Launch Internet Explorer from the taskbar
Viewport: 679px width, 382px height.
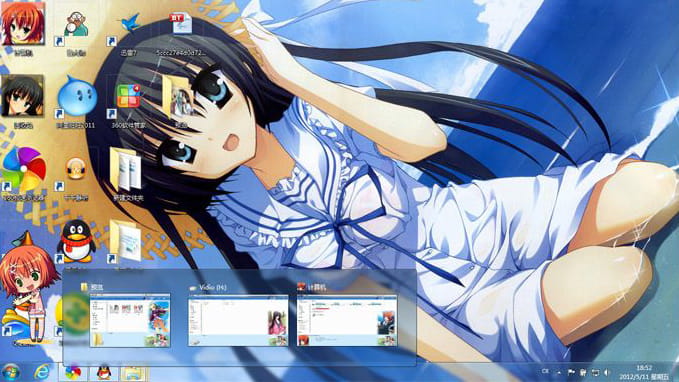42,372
